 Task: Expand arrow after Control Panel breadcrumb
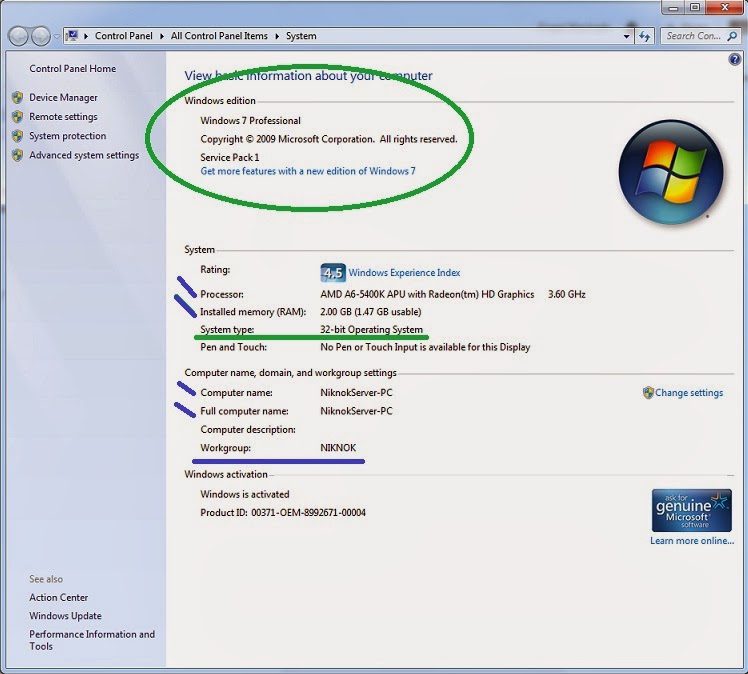click(162, 36)
